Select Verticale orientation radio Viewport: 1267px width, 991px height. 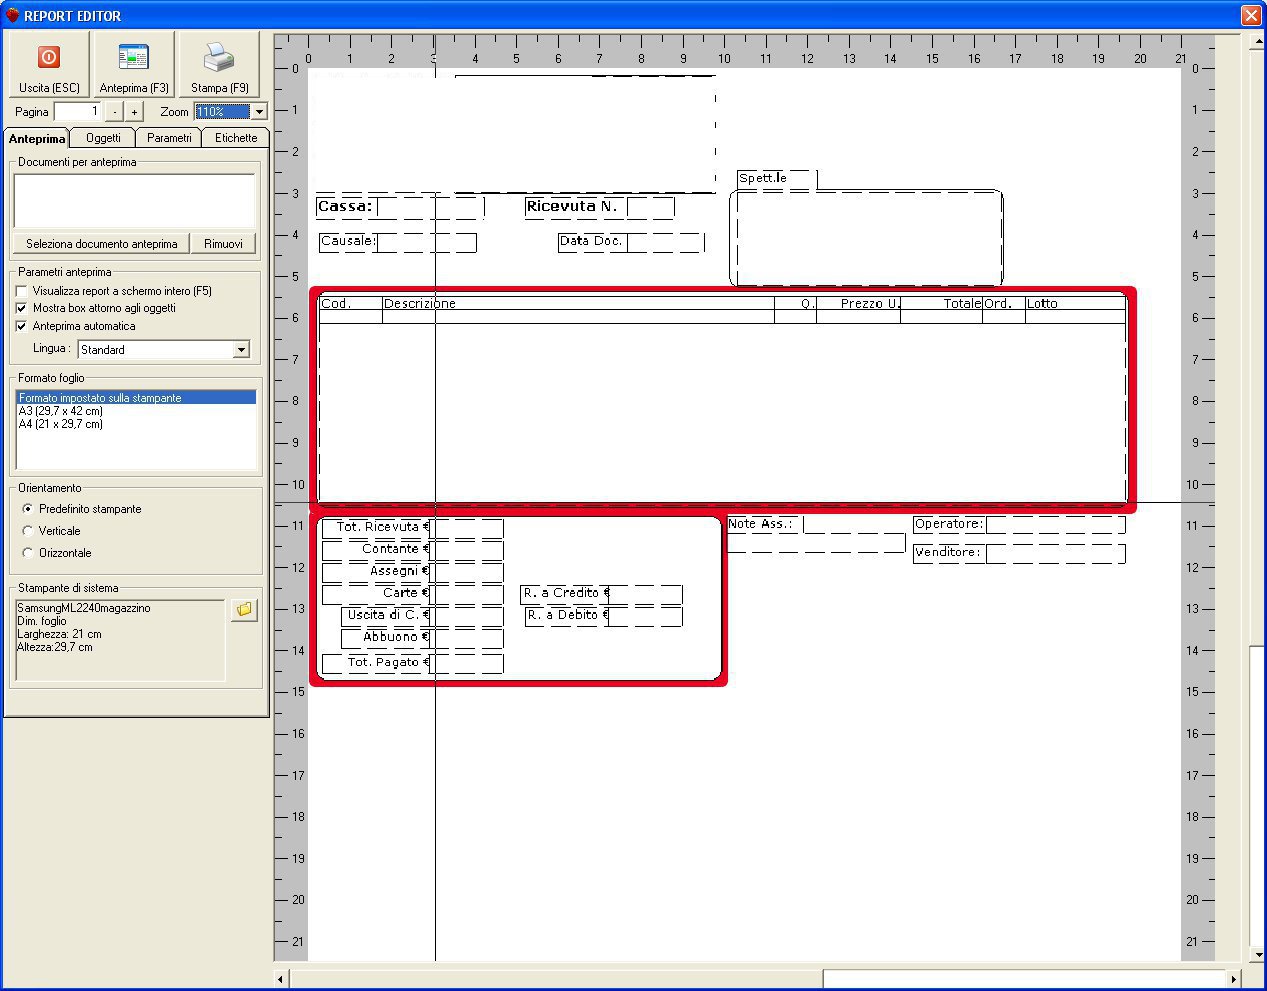click(x=28, y=531)
